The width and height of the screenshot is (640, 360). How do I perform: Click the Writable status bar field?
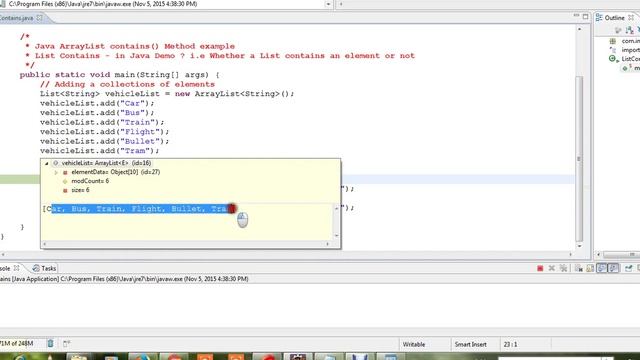click(414, 344)
